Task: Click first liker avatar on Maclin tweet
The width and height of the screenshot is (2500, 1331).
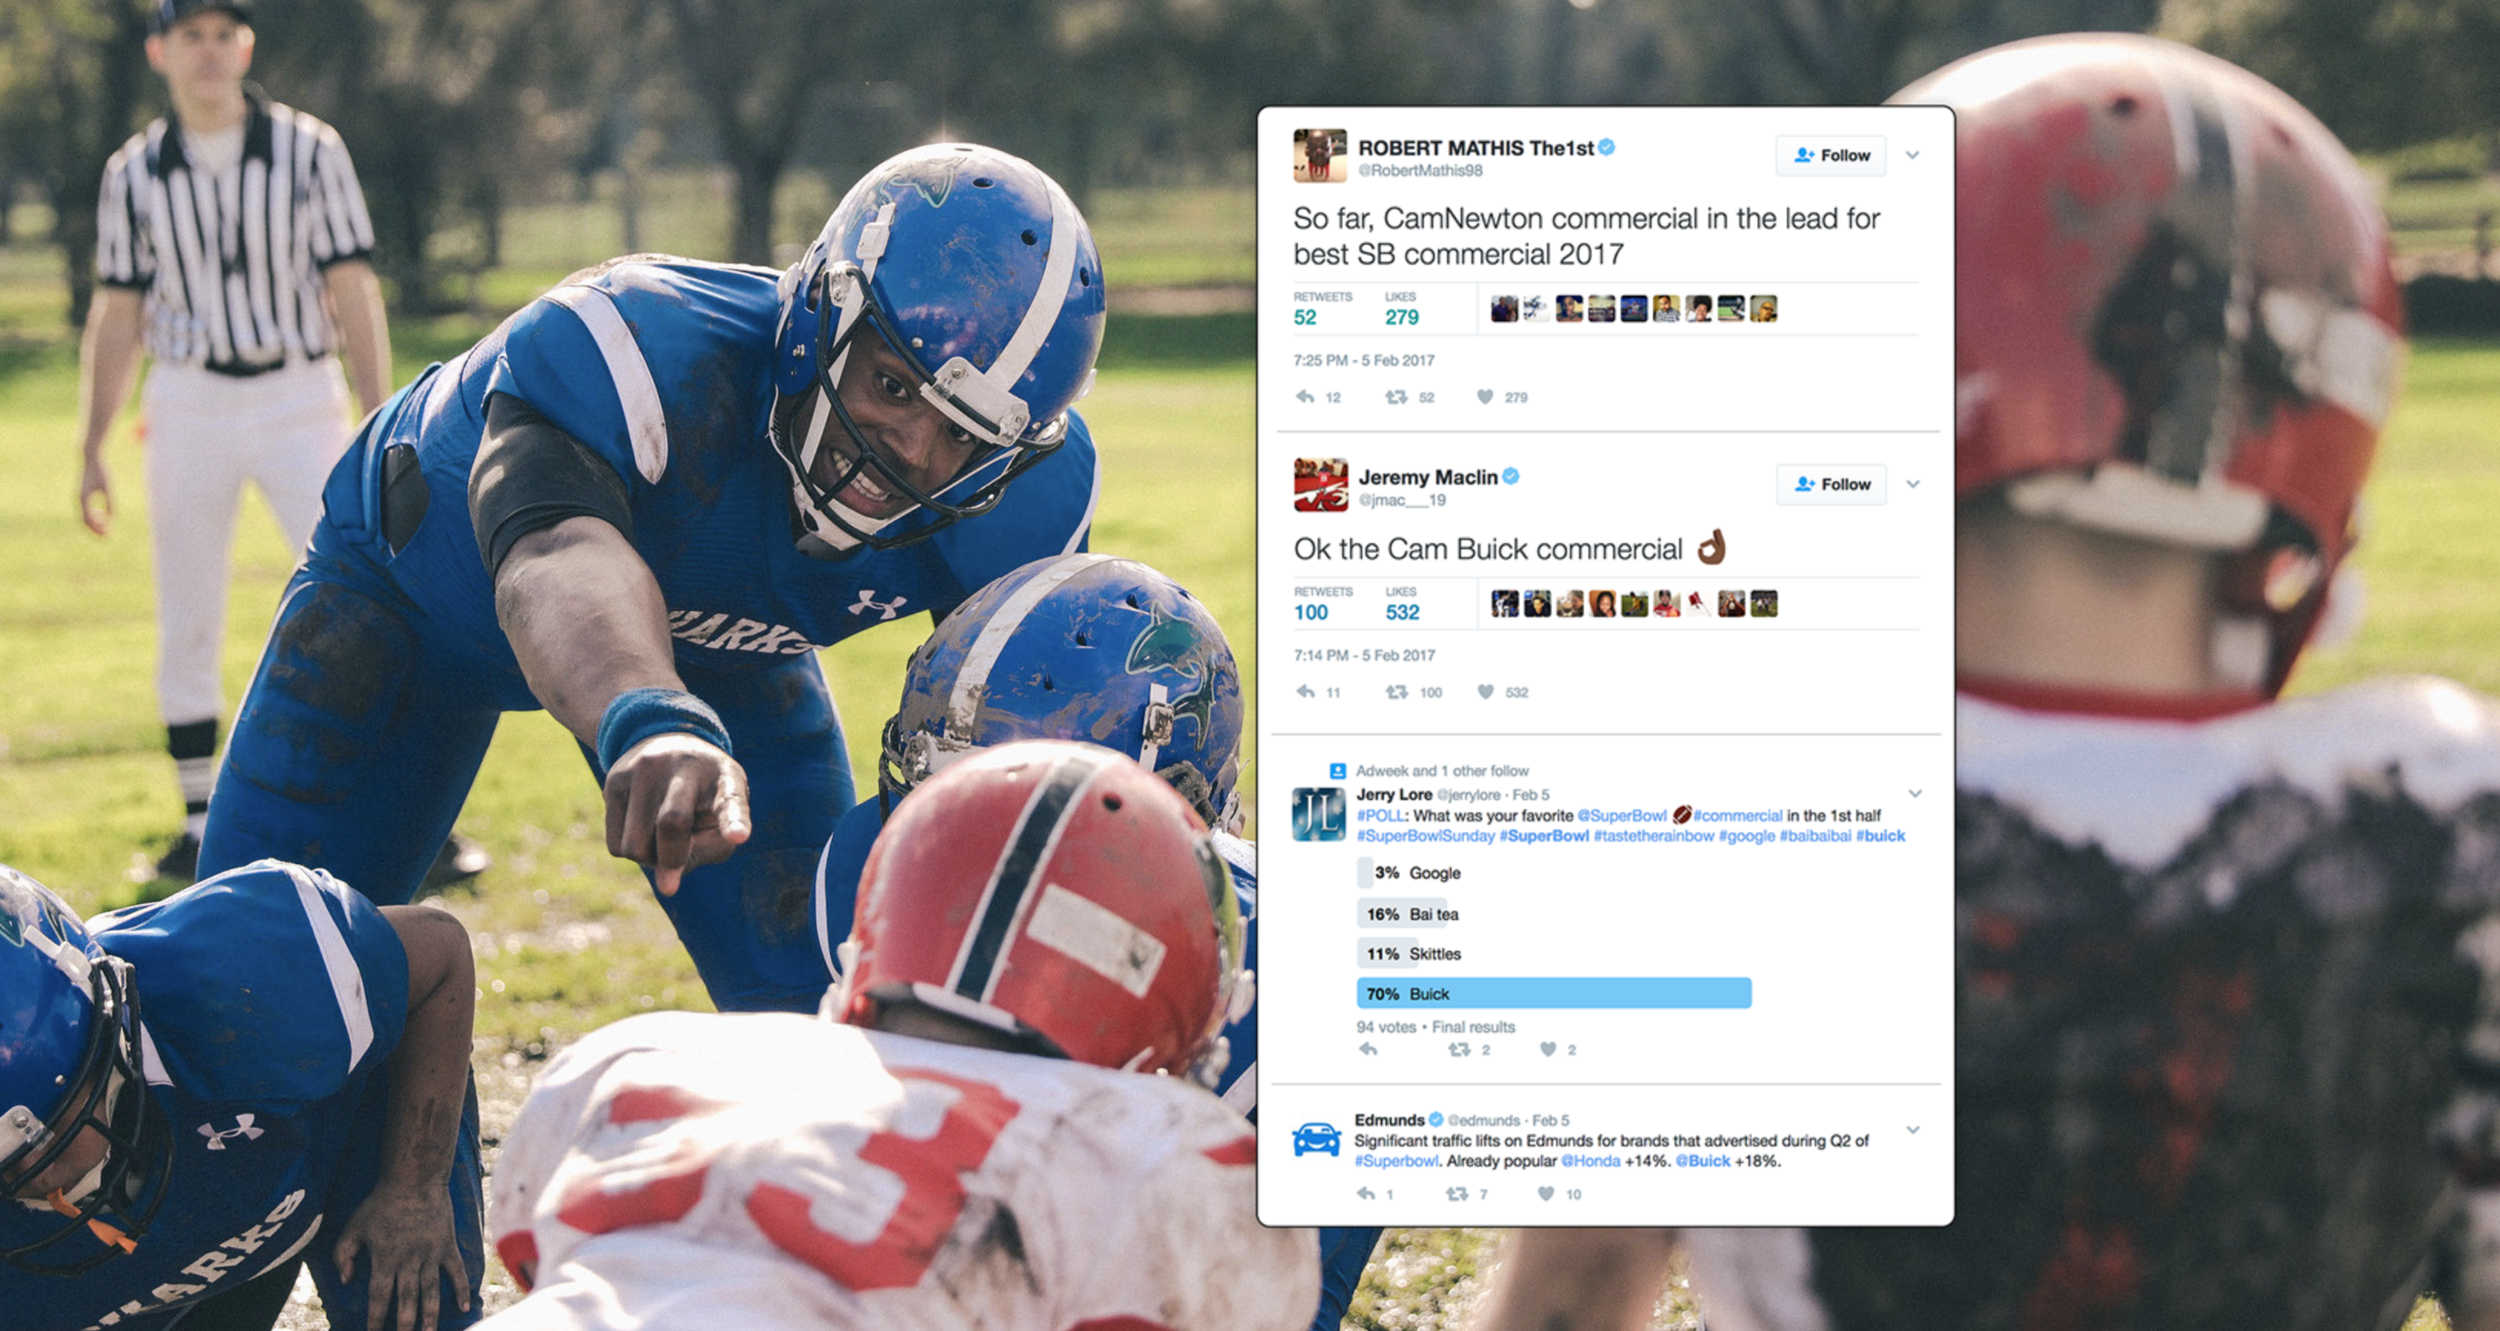Action: (1505, 604)
